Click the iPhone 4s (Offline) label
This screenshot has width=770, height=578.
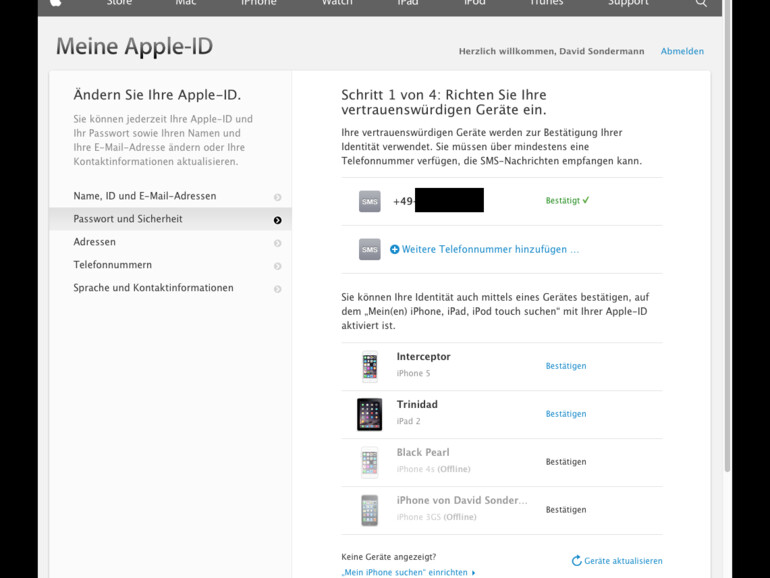click(x=433, y=469)
